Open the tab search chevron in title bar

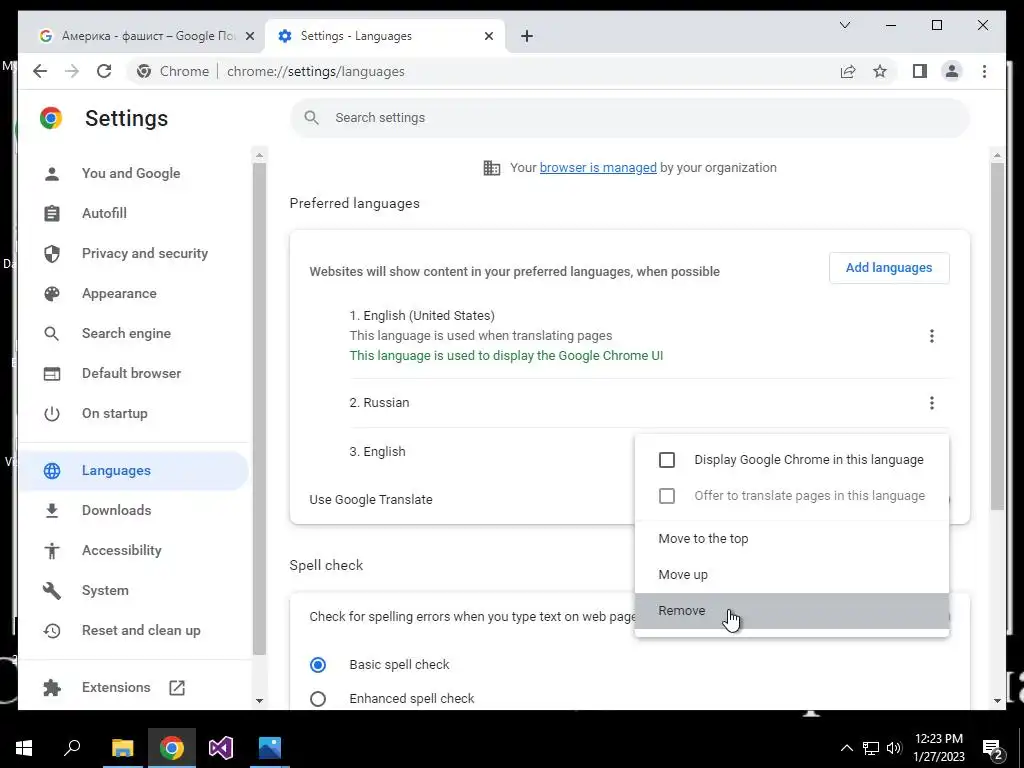click(x=844, y=25)
